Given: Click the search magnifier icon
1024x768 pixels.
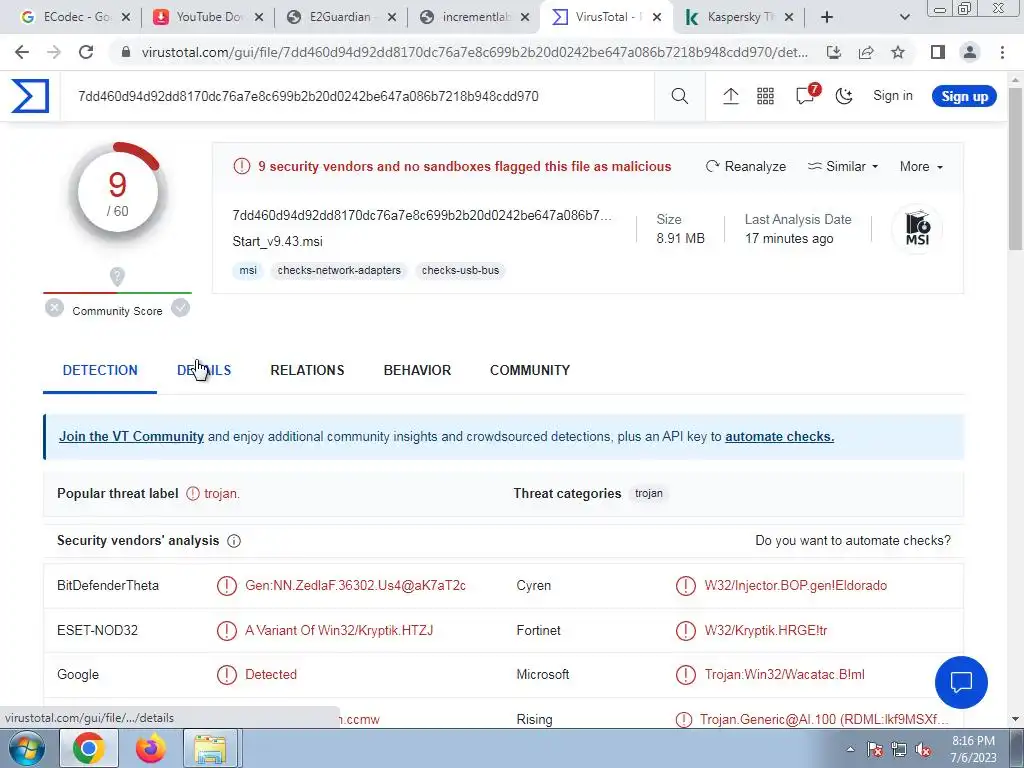Looking at the screenshot, I should [679, 96].
